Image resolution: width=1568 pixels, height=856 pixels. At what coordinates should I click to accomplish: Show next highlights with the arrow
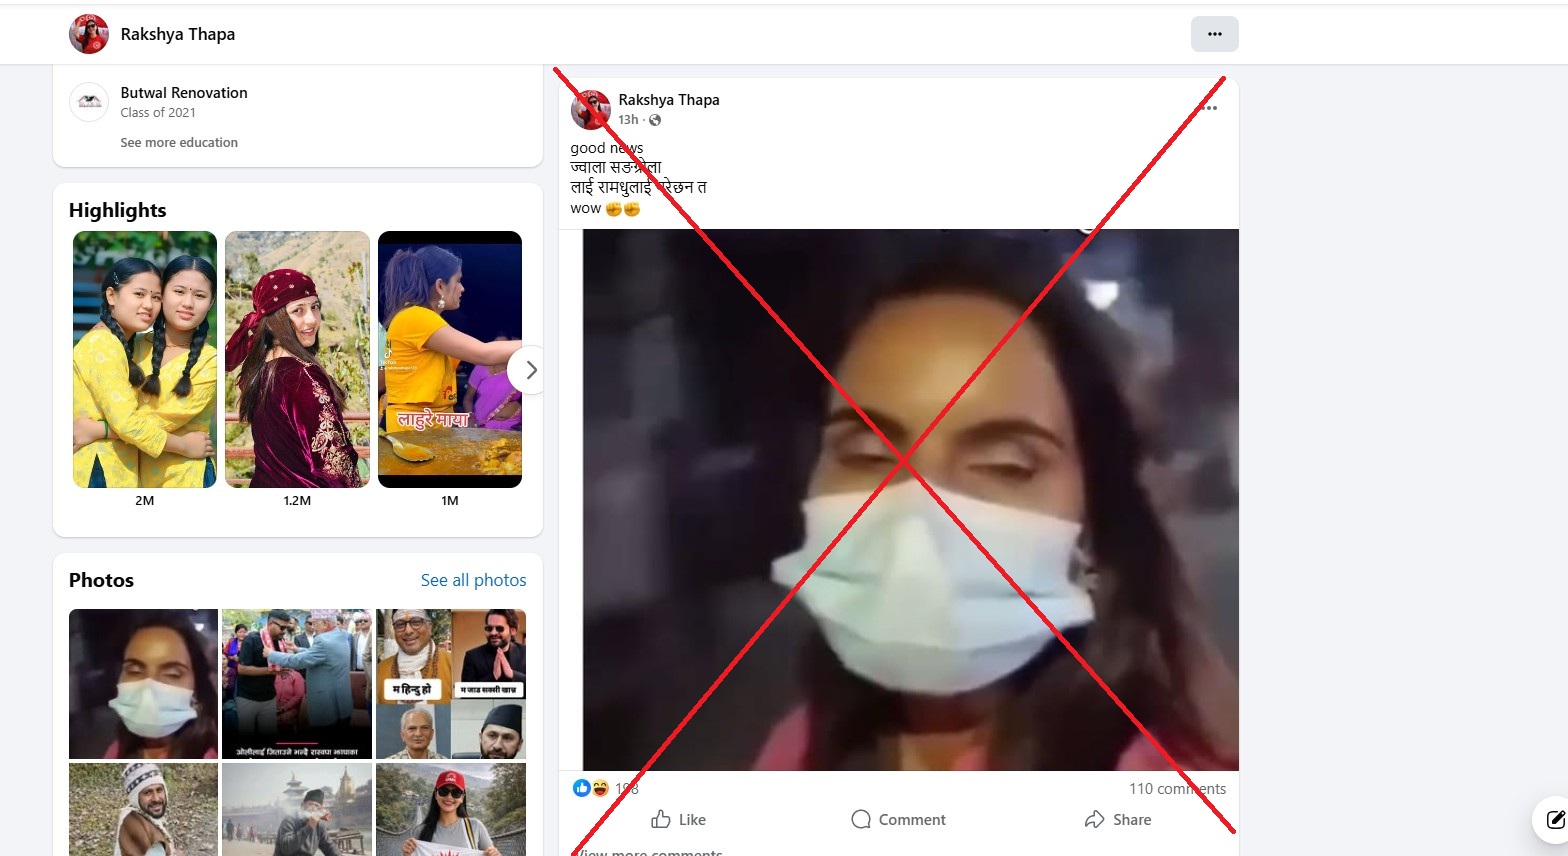530,370
